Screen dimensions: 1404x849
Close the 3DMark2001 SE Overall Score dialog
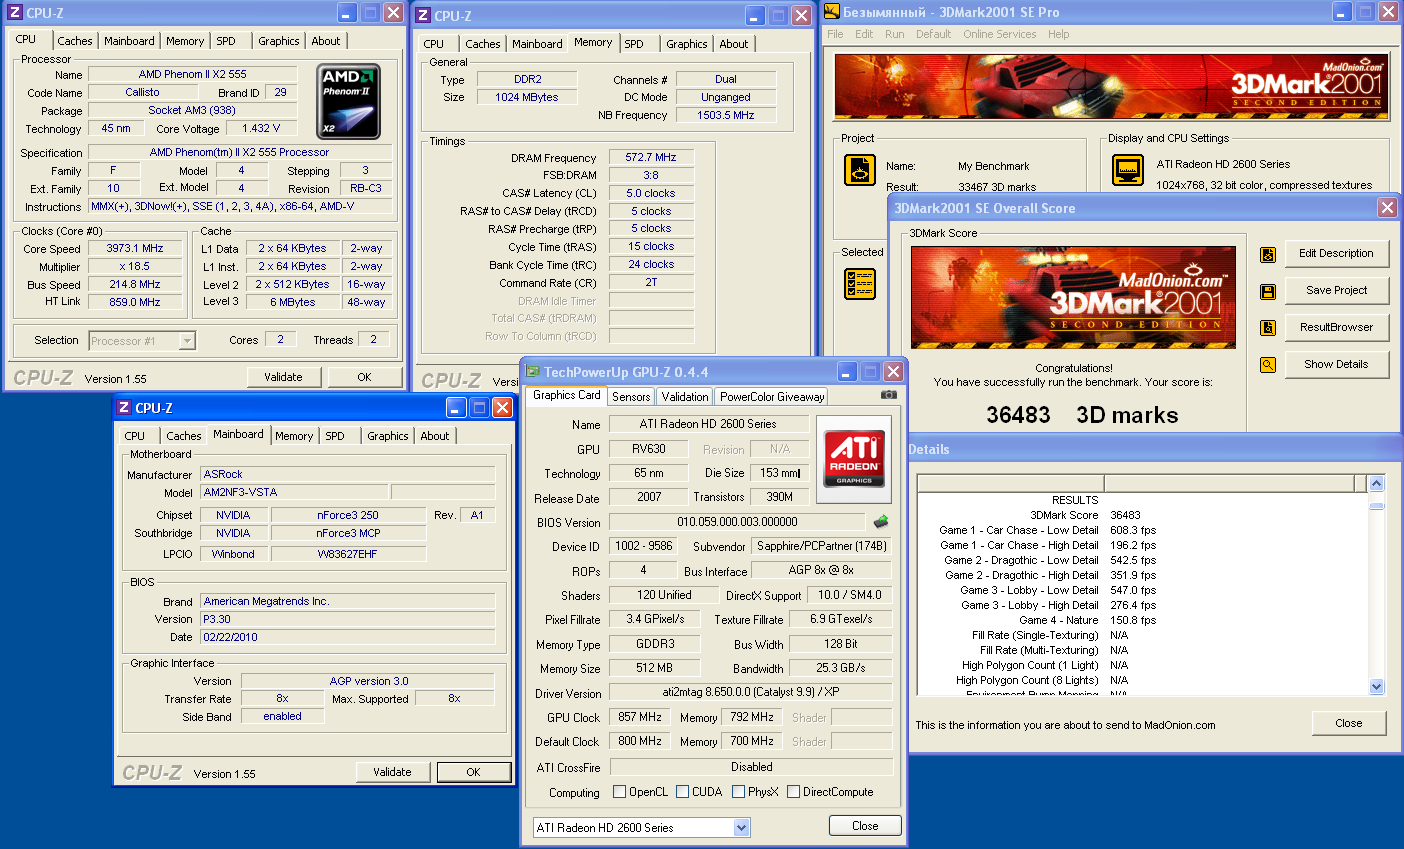click(1387, 207)
